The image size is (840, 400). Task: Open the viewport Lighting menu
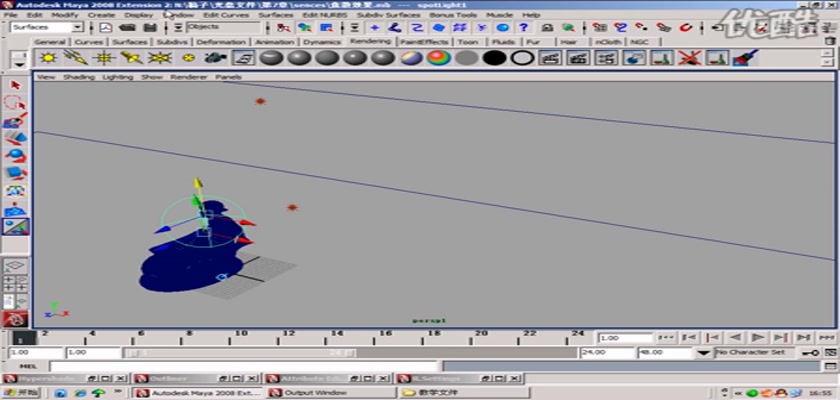coord(117,77)
